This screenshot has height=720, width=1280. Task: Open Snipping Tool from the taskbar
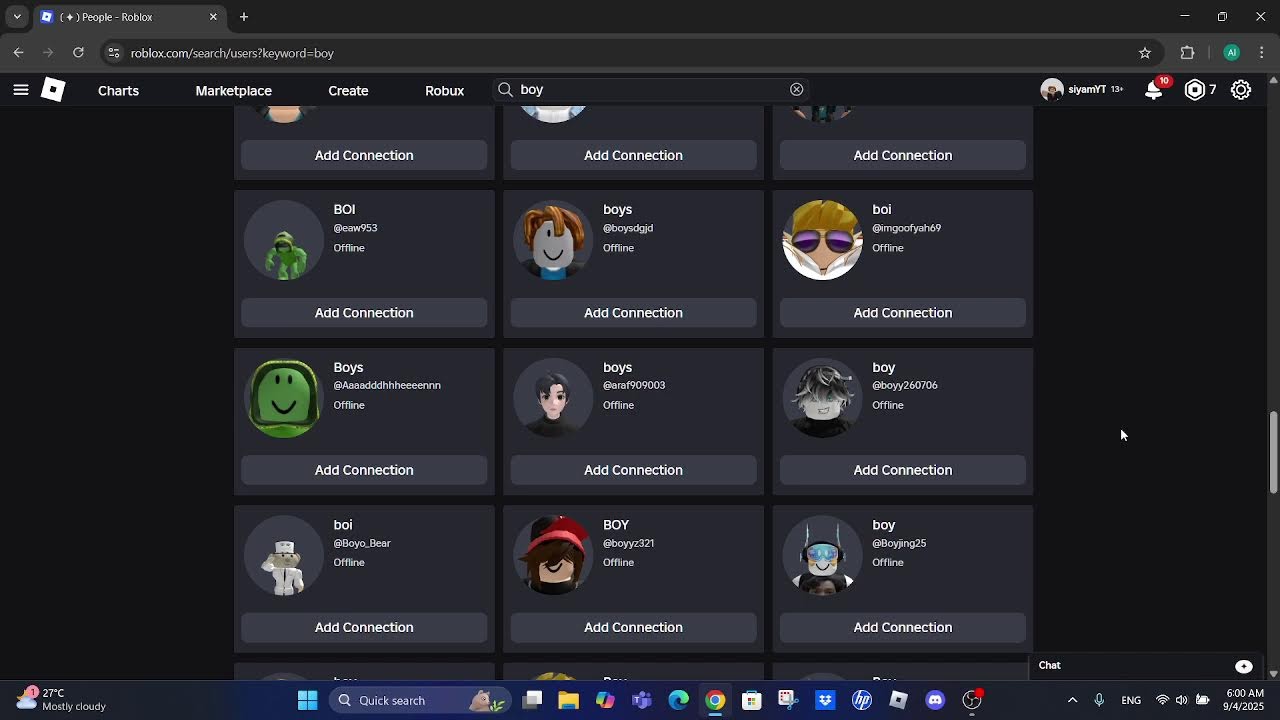(x=788, y=700)
